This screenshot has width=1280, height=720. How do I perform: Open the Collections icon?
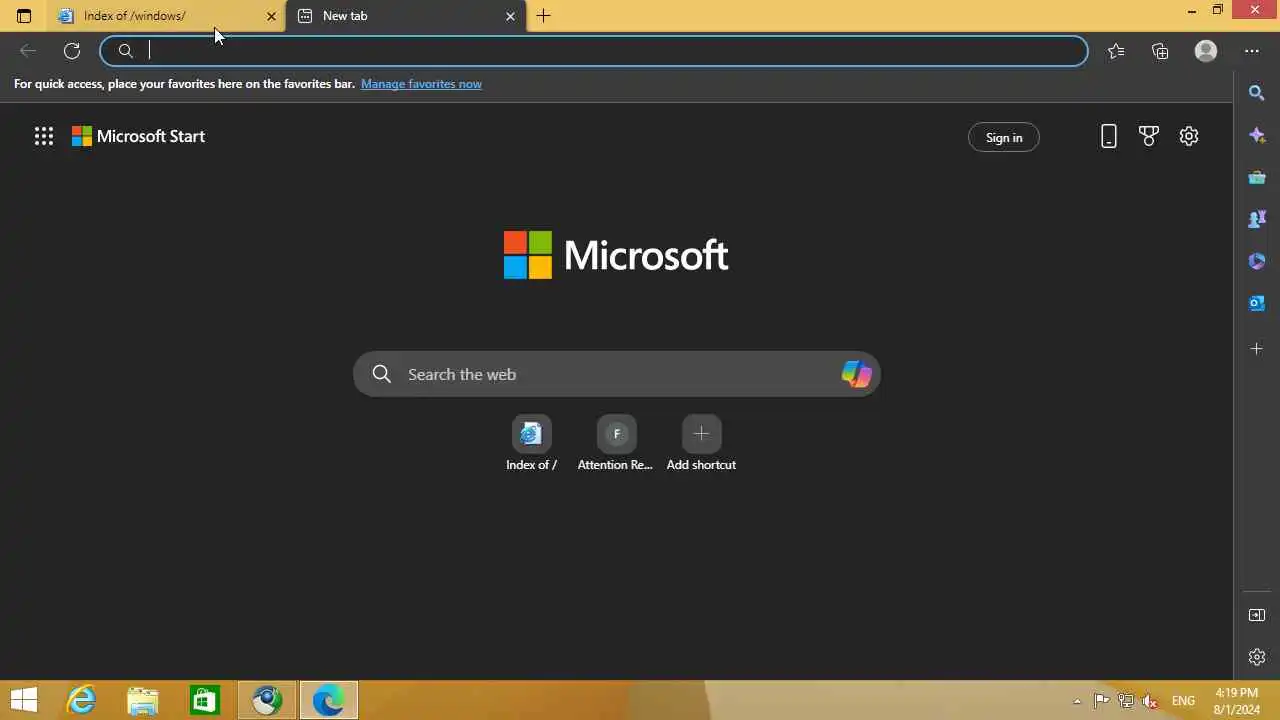pos(1160,51)
